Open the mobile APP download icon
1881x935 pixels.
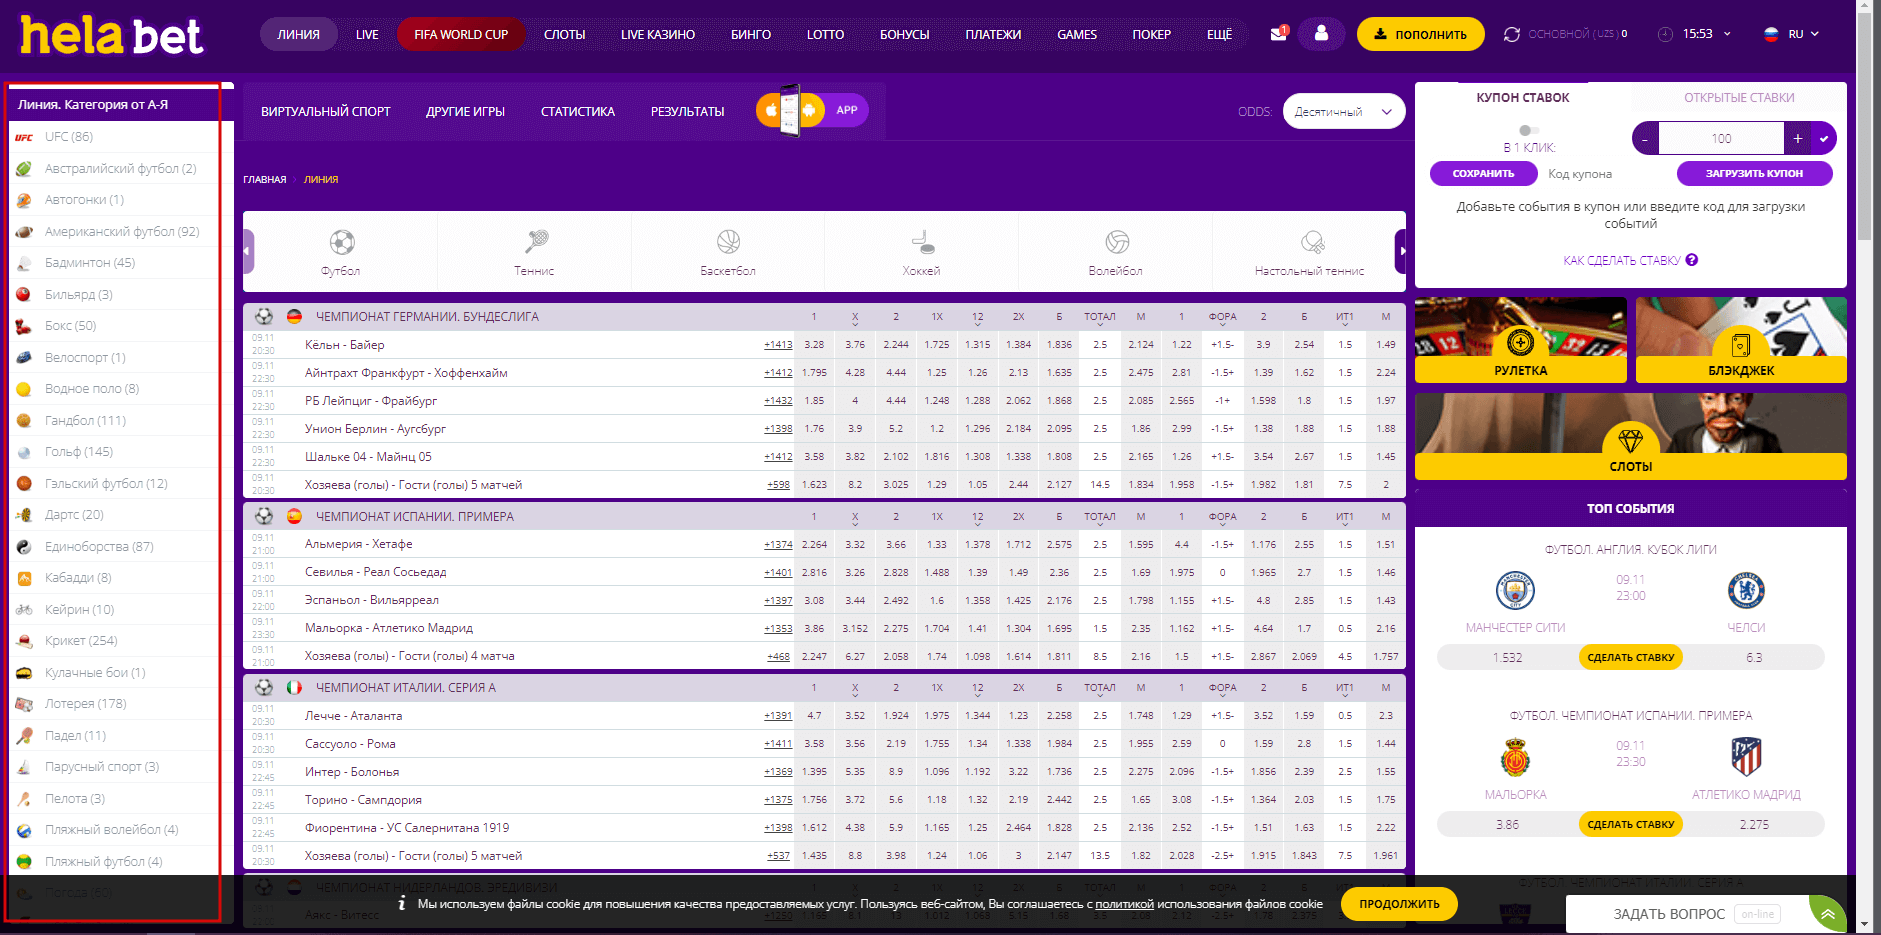[812, 110]
